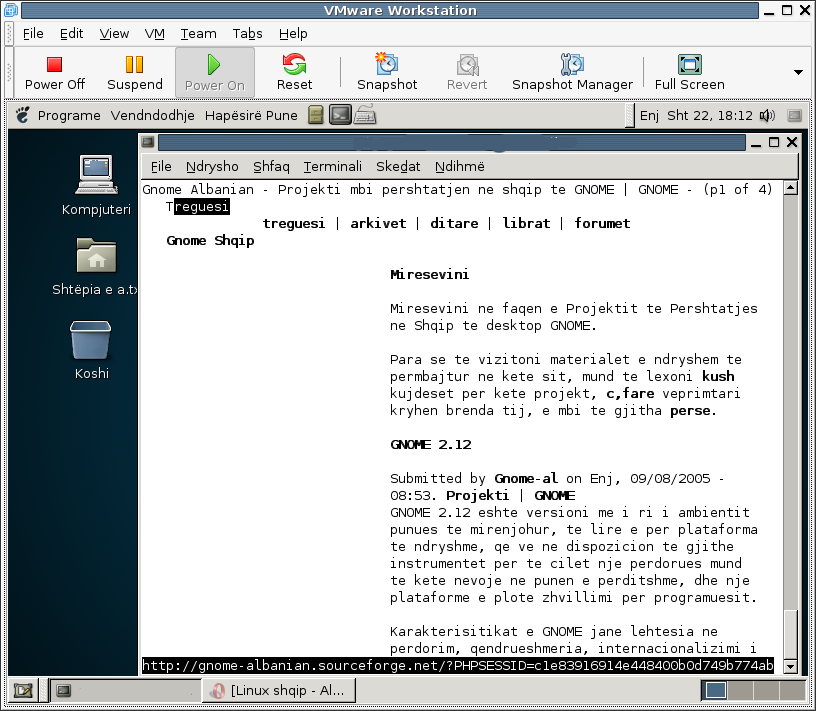The height and width of the screenshot is (711, 816).
Task: Click the Show Desktop button
Action: (x=23, y=691)
